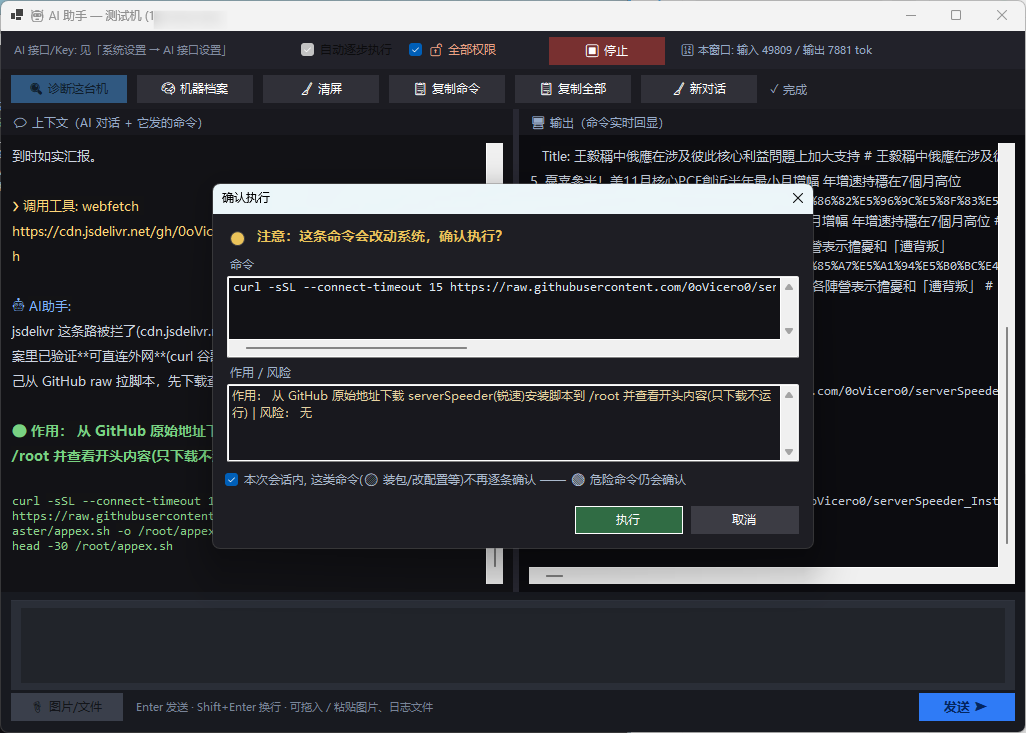Click 清屏 to clear screen

point(321,88)
